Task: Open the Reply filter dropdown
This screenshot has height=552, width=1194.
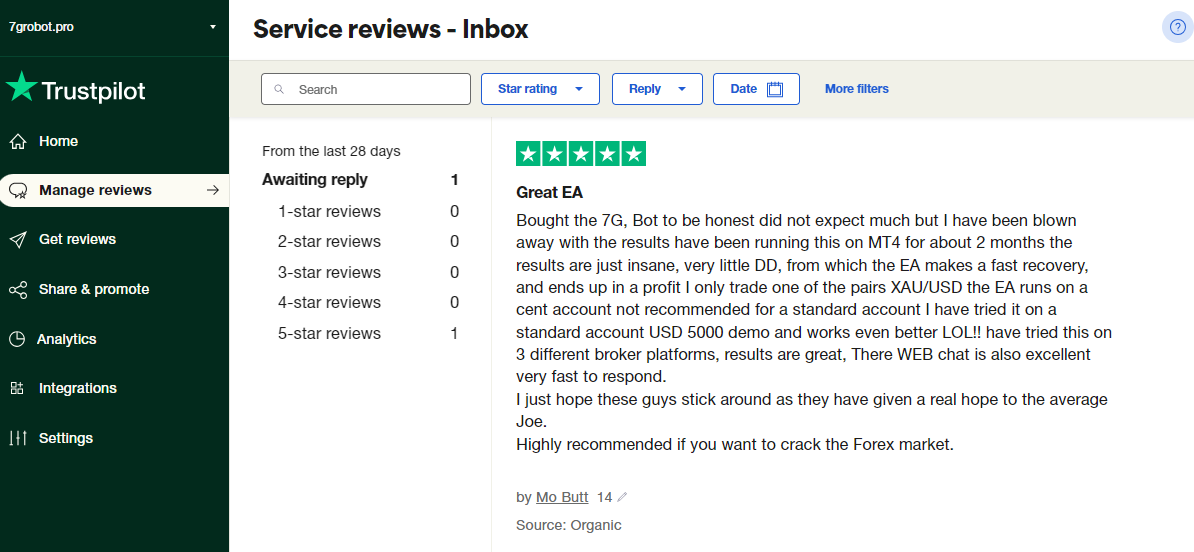Action: pyautogui.click(x=657, y=89)
